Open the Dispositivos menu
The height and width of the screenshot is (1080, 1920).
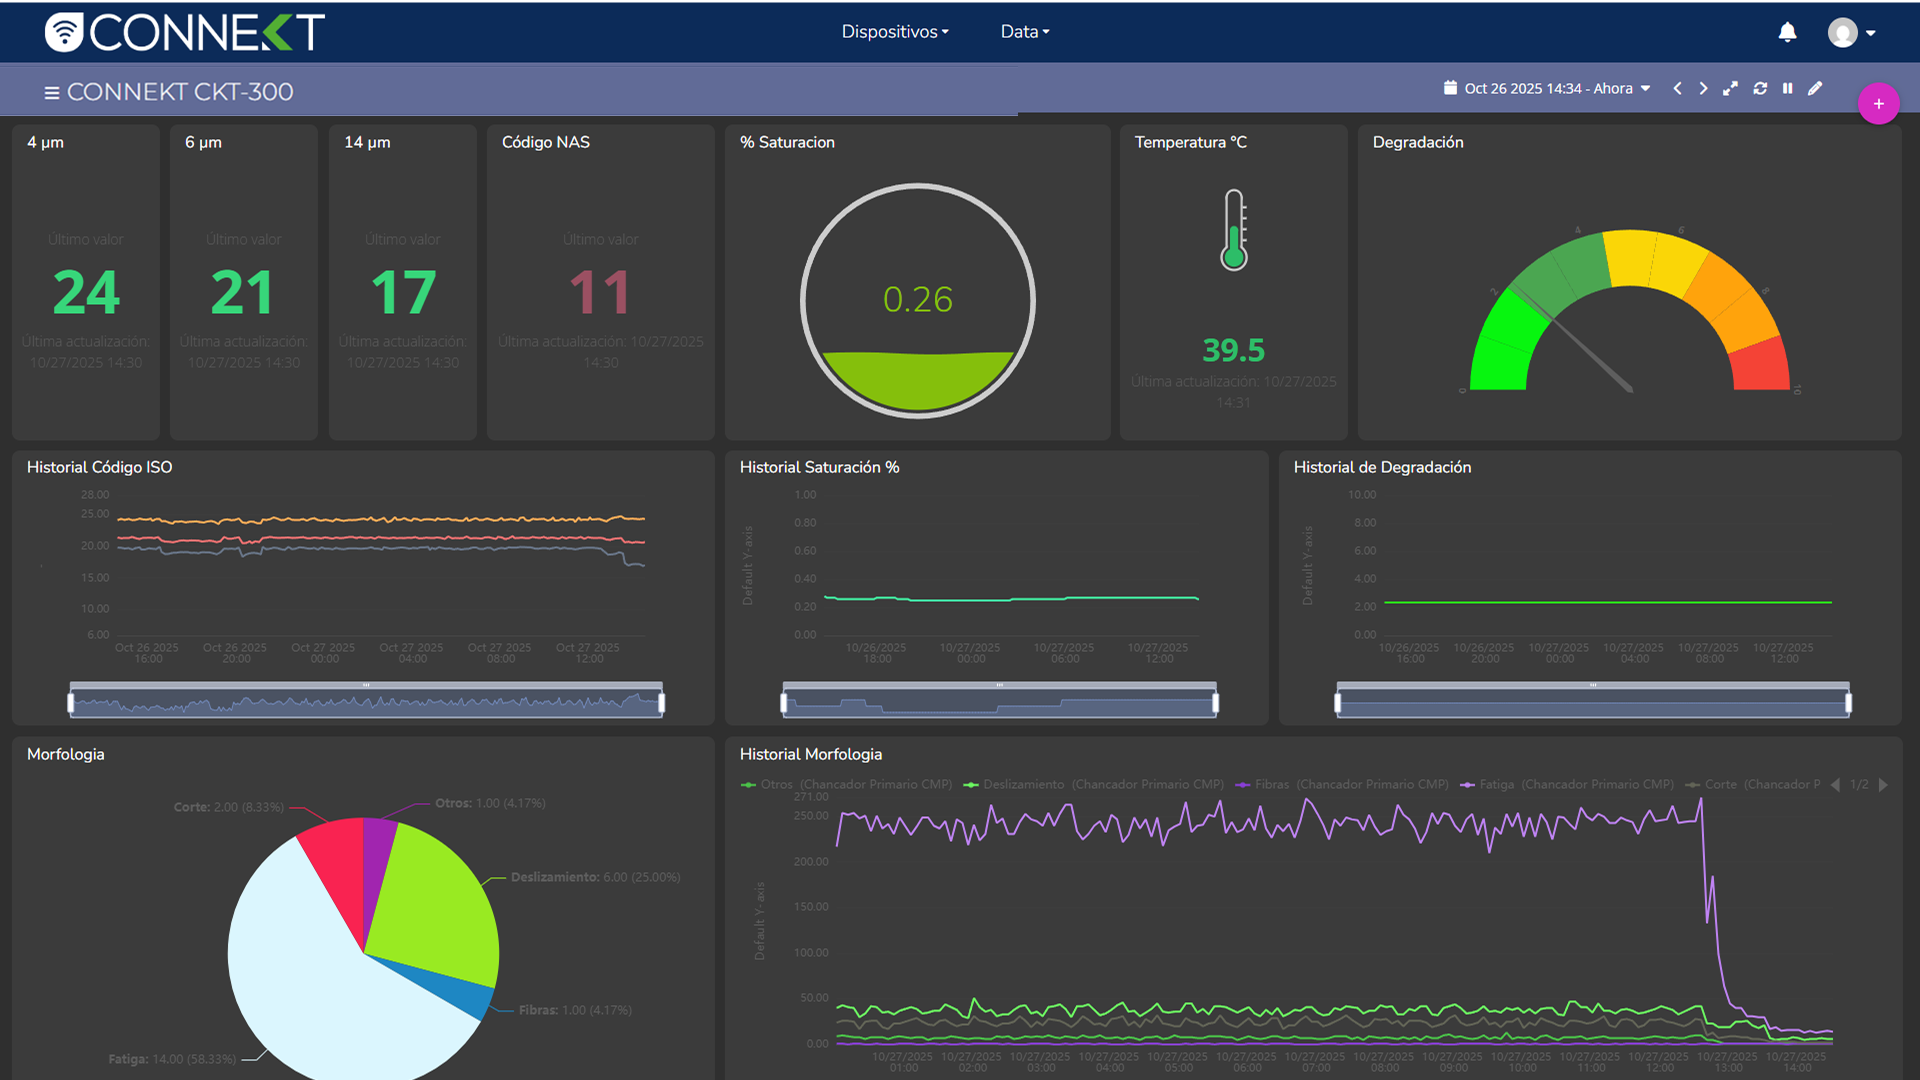894,32
